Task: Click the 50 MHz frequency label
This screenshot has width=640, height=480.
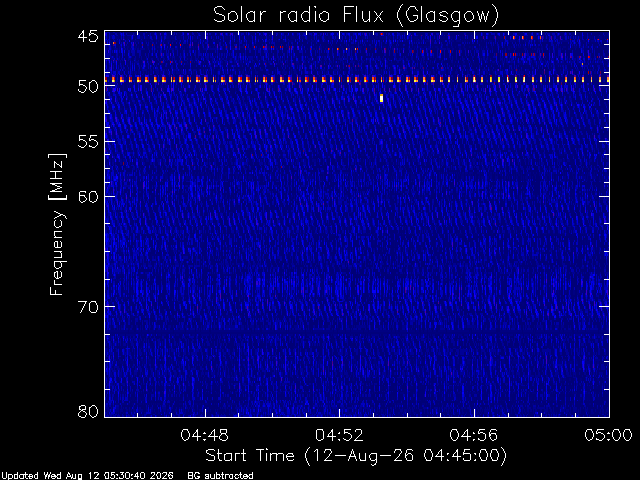Action: pos(88,87)
